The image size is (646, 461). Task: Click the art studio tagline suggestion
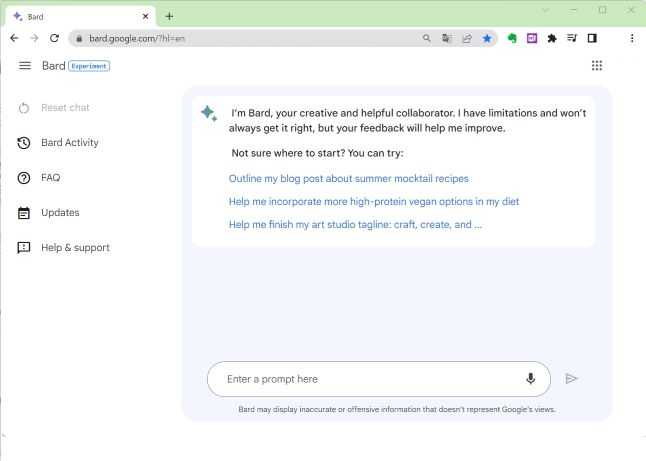coord(355,225)
